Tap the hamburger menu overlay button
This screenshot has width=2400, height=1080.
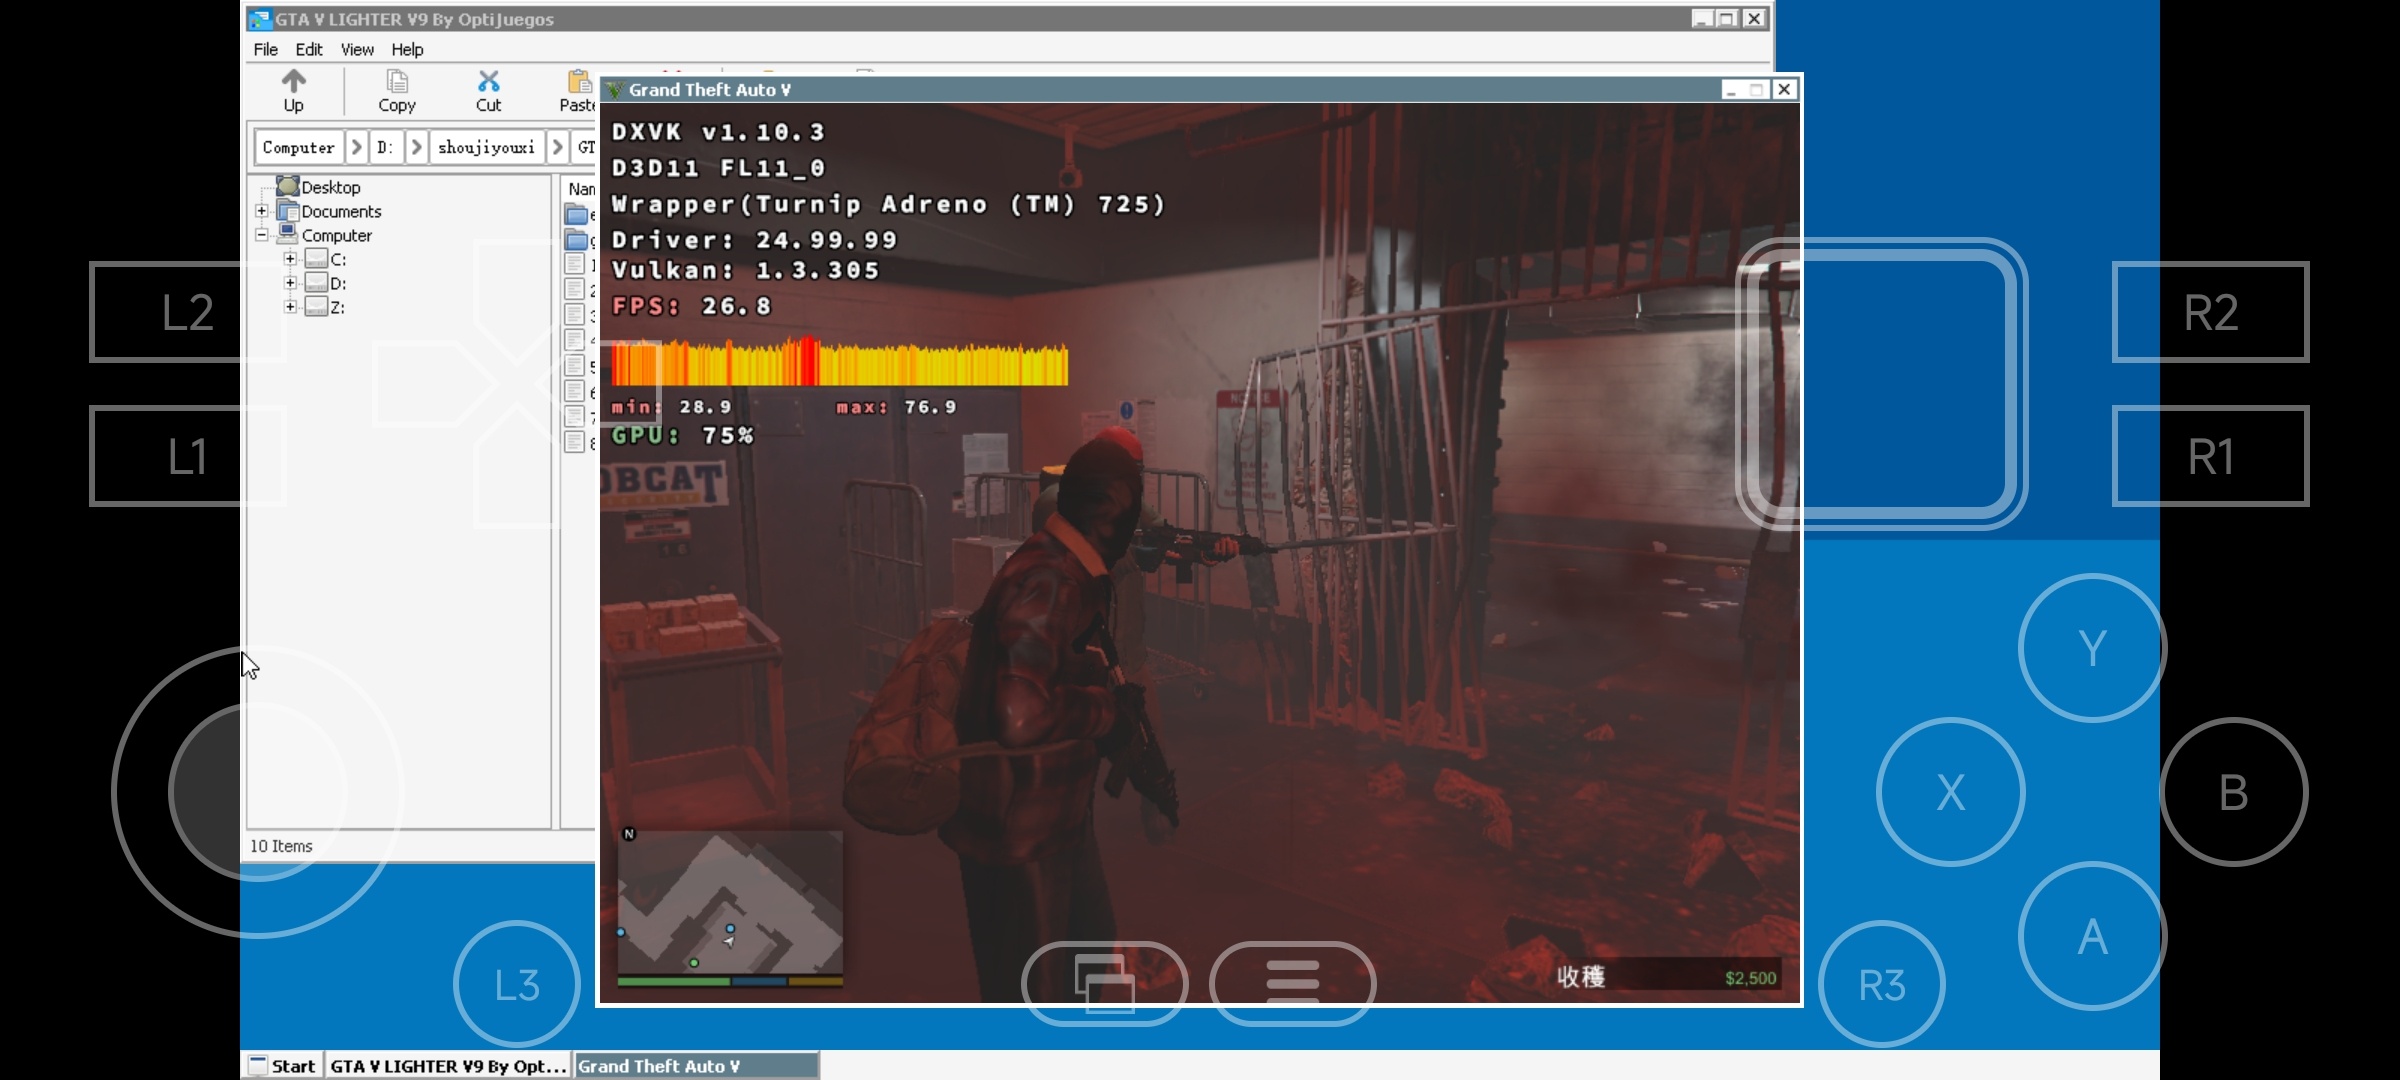pos(1292,983)
